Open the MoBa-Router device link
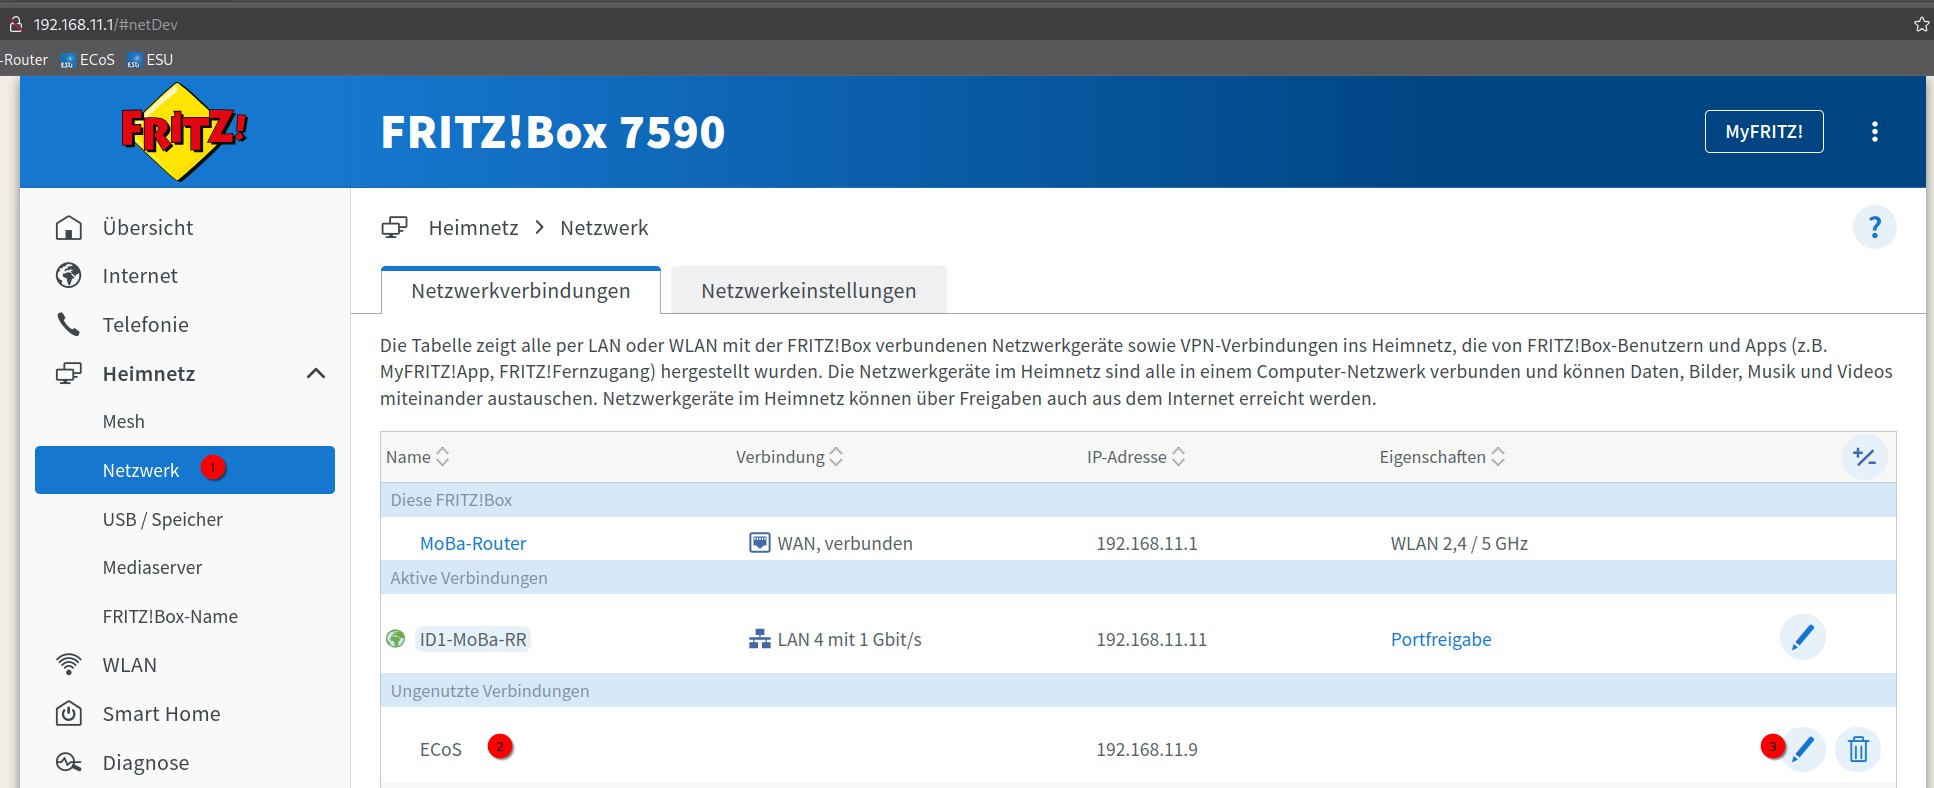 coord(473,544)
